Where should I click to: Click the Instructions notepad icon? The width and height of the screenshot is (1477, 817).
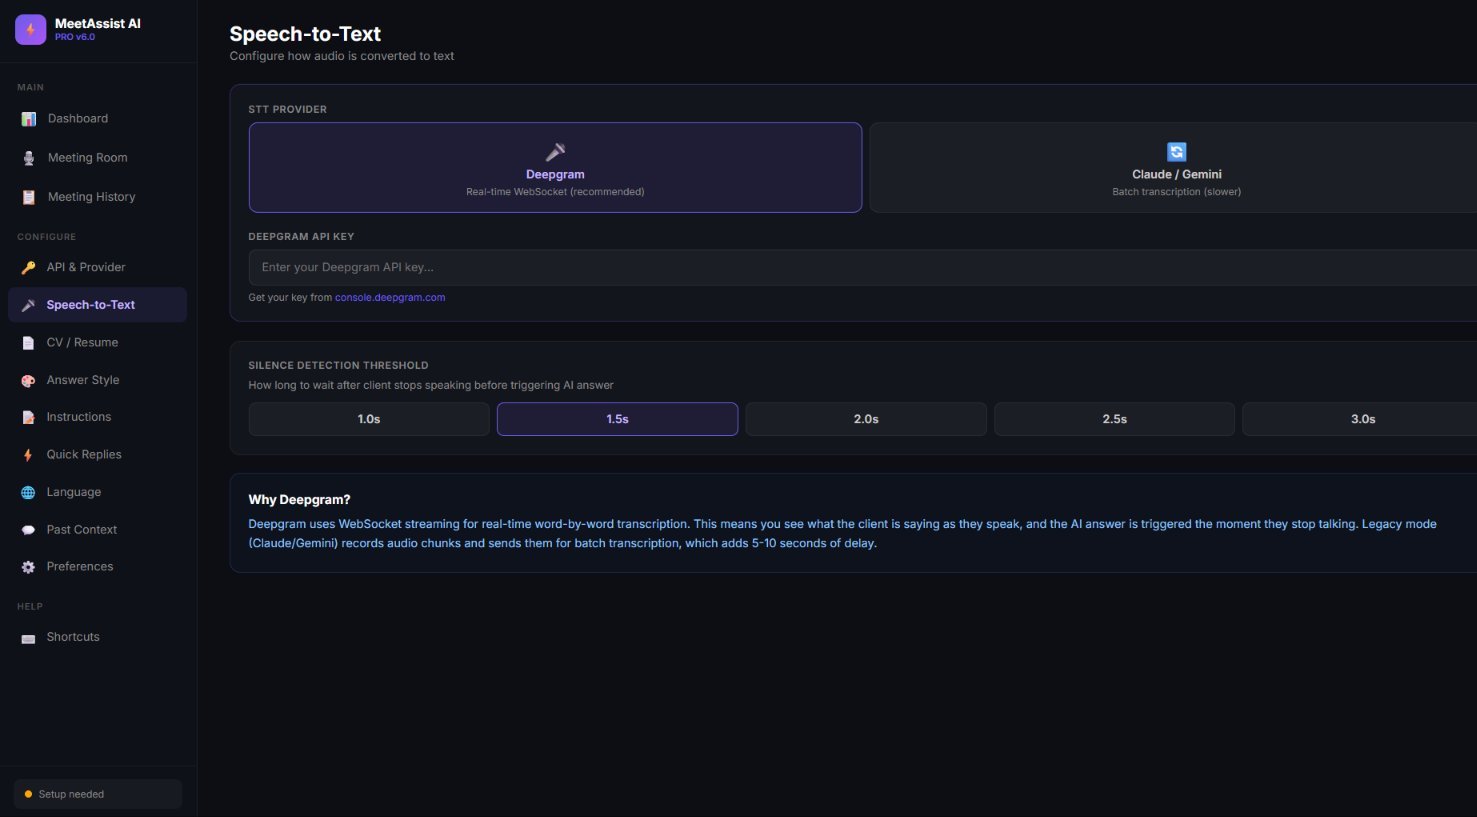tap(28, 417)
